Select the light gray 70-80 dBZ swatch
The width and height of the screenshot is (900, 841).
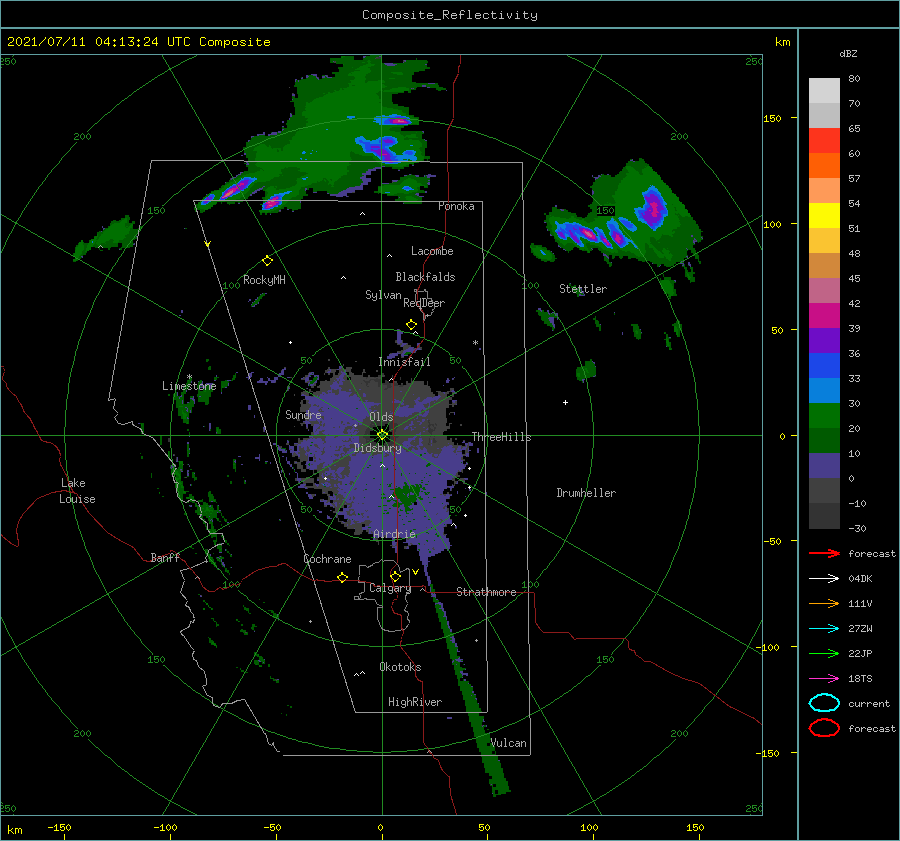[824, 91]
